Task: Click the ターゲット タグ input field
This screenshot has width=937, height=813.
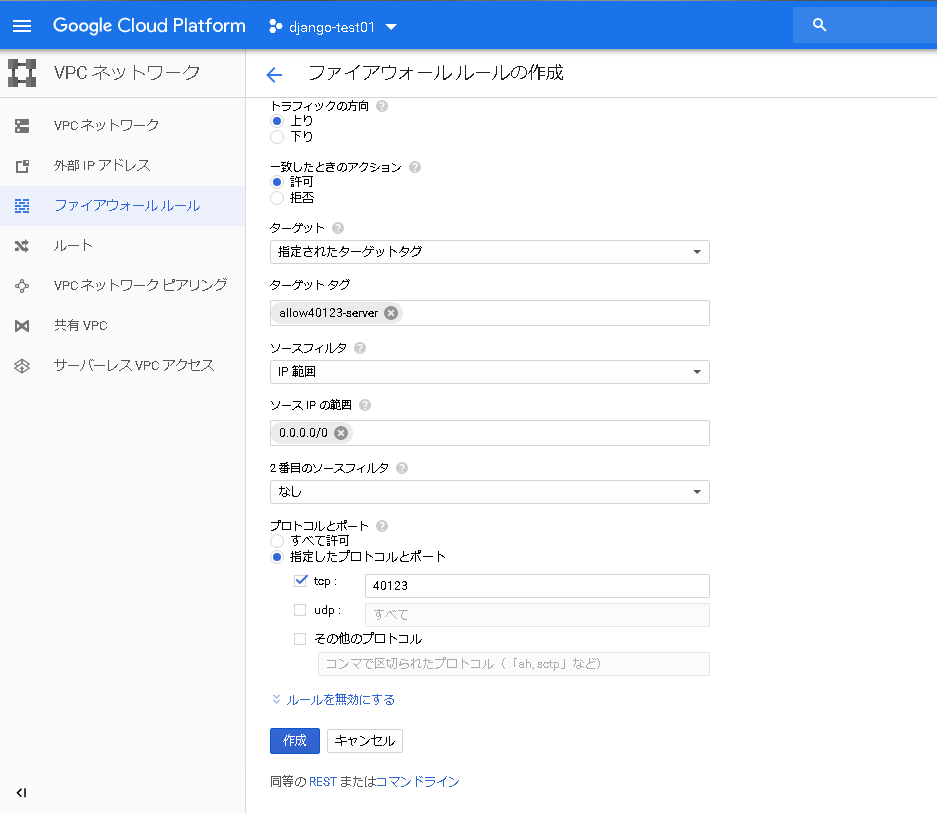Action: pyautogui.click(x=489, y=313)
